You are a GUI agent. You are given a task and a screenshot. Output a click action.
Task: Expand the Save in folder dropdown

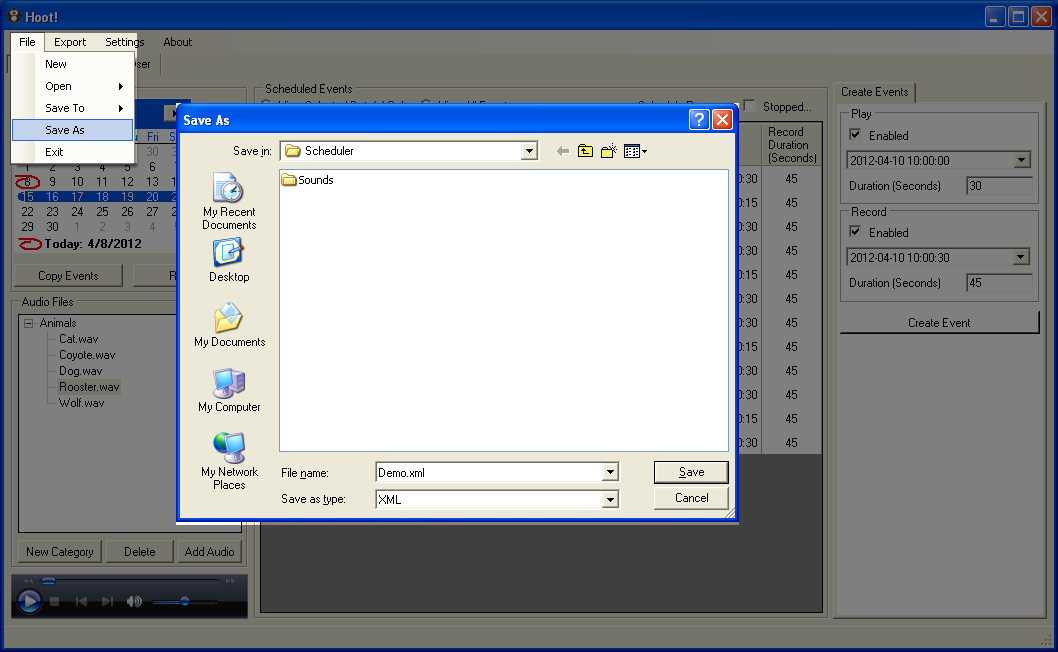(x=529, y=151)
